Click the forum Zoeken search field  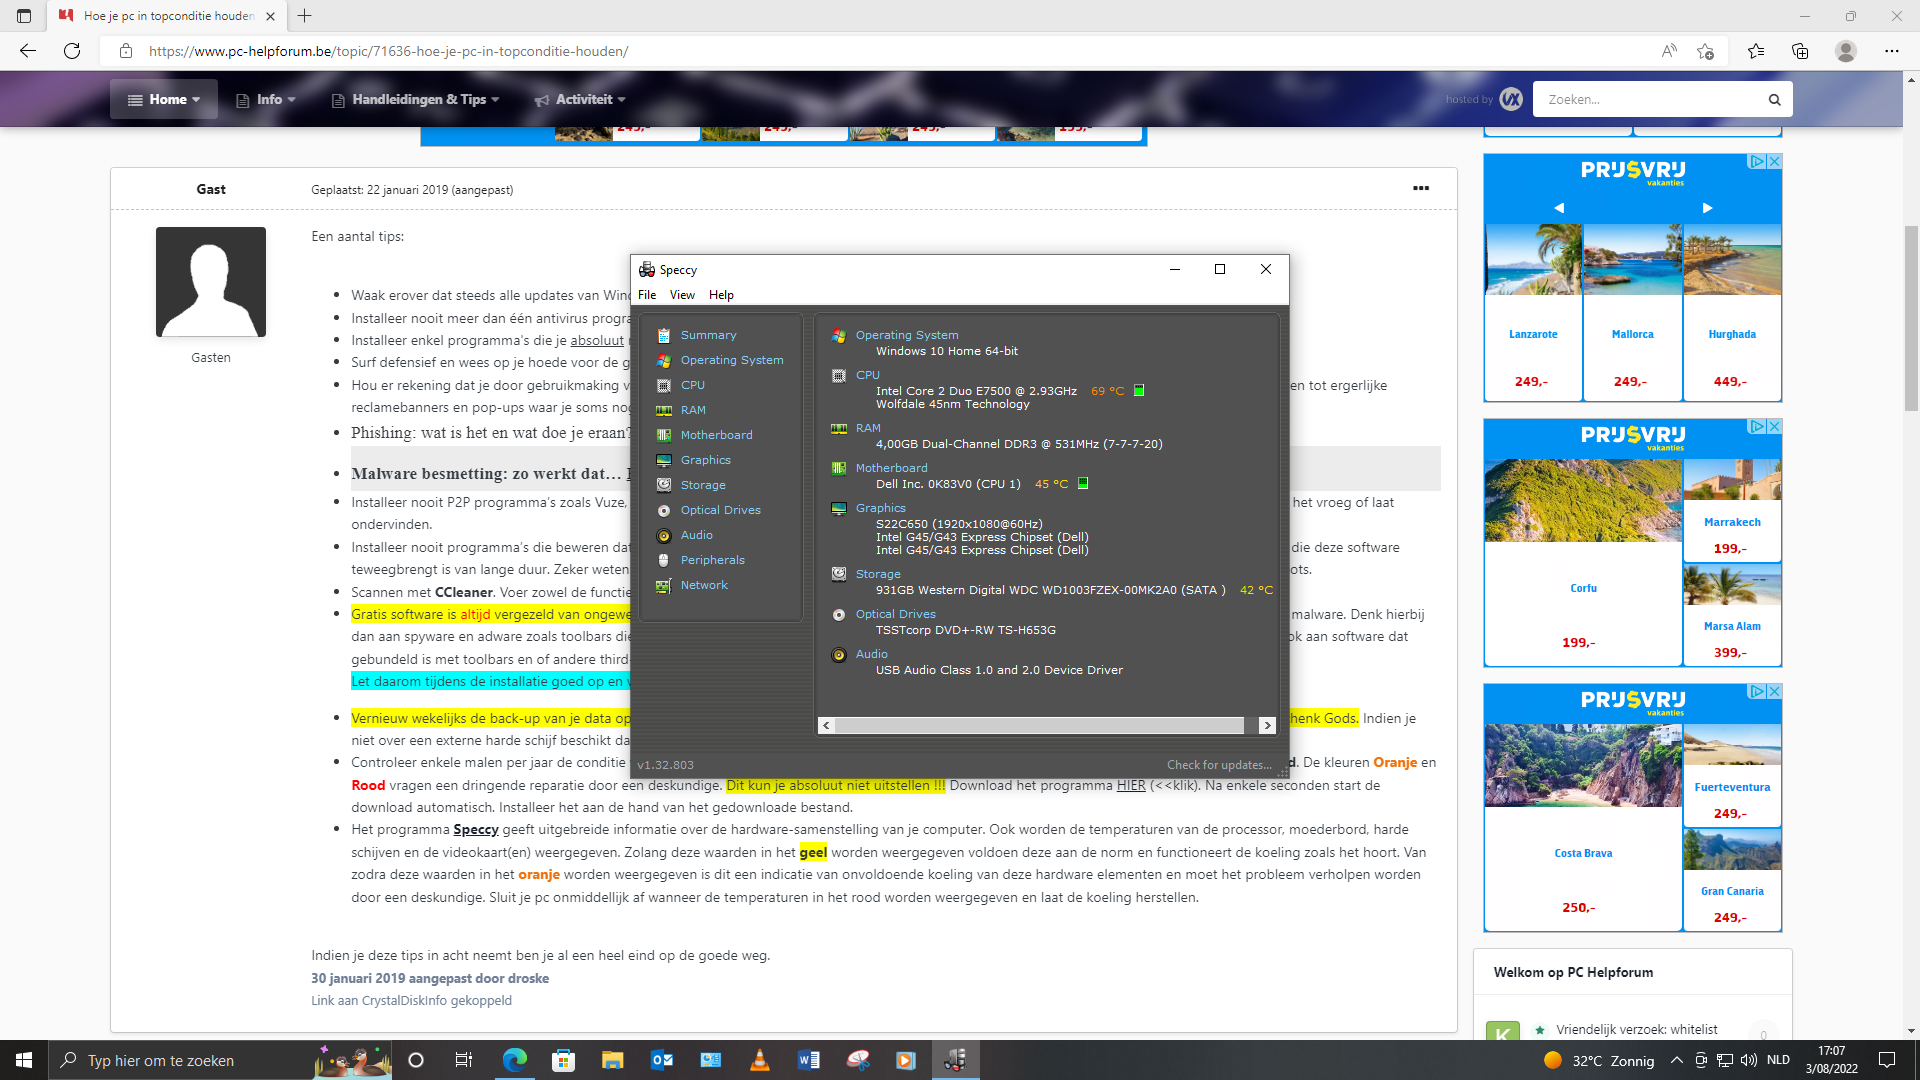point(1650,99)
